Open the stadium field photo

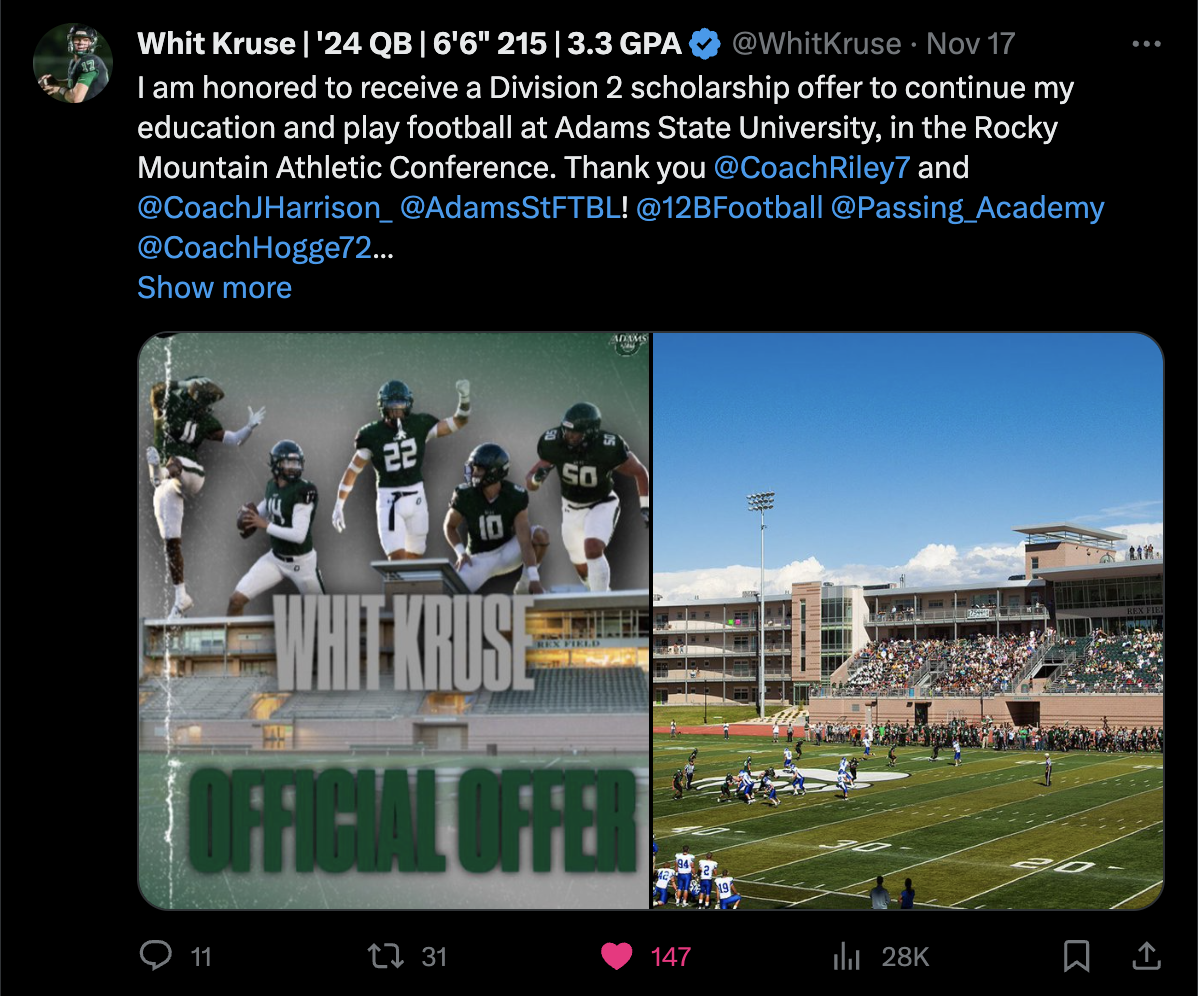coord(908,621)
